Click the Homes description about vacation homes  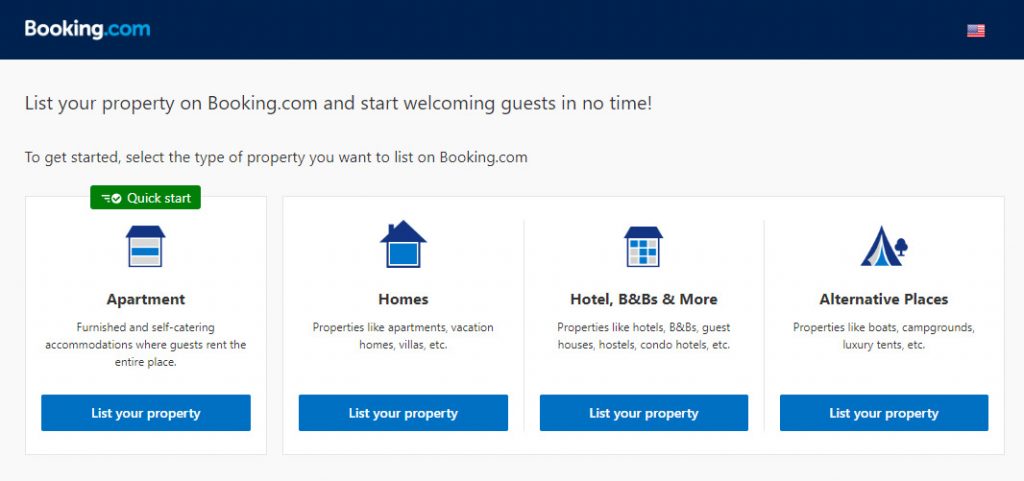(x=403, y=336)
